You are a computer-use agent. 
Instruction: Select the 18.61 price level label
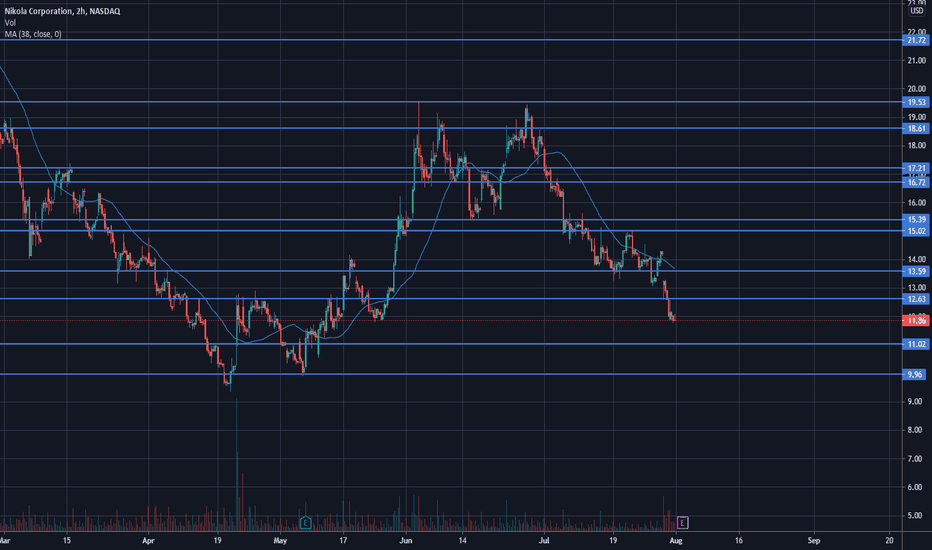(915, 128)
